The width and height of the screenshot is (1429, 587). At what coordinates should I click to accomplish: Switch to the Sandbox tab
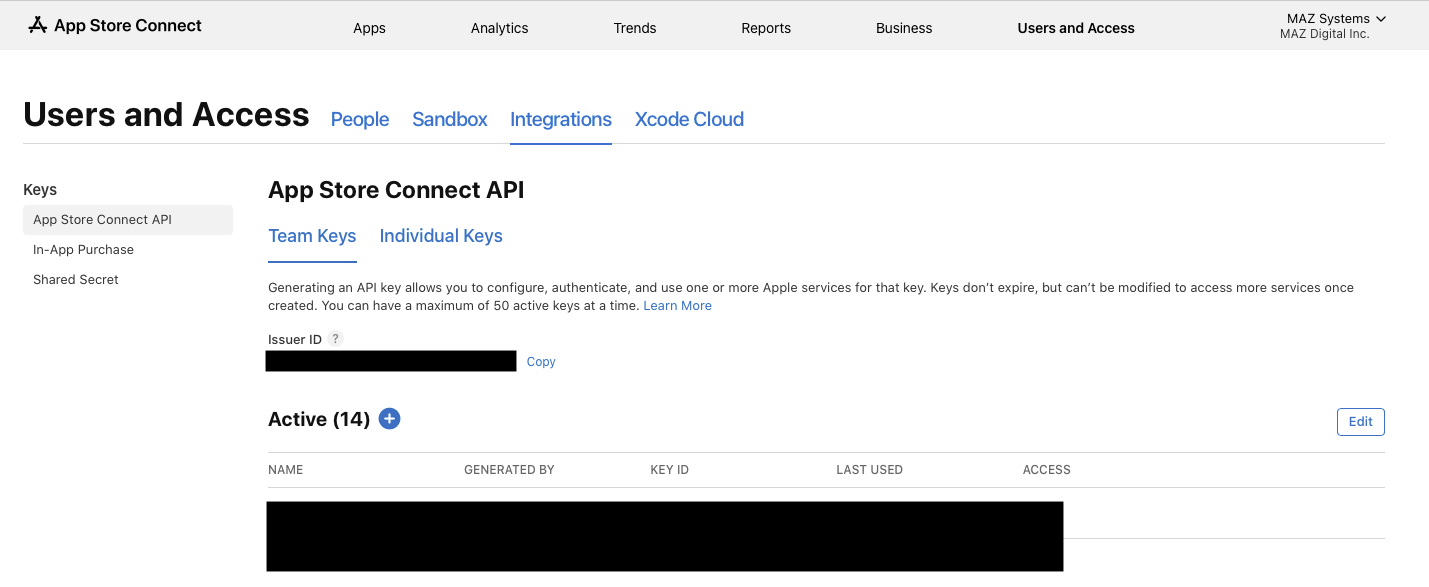(x=450, y=119)
